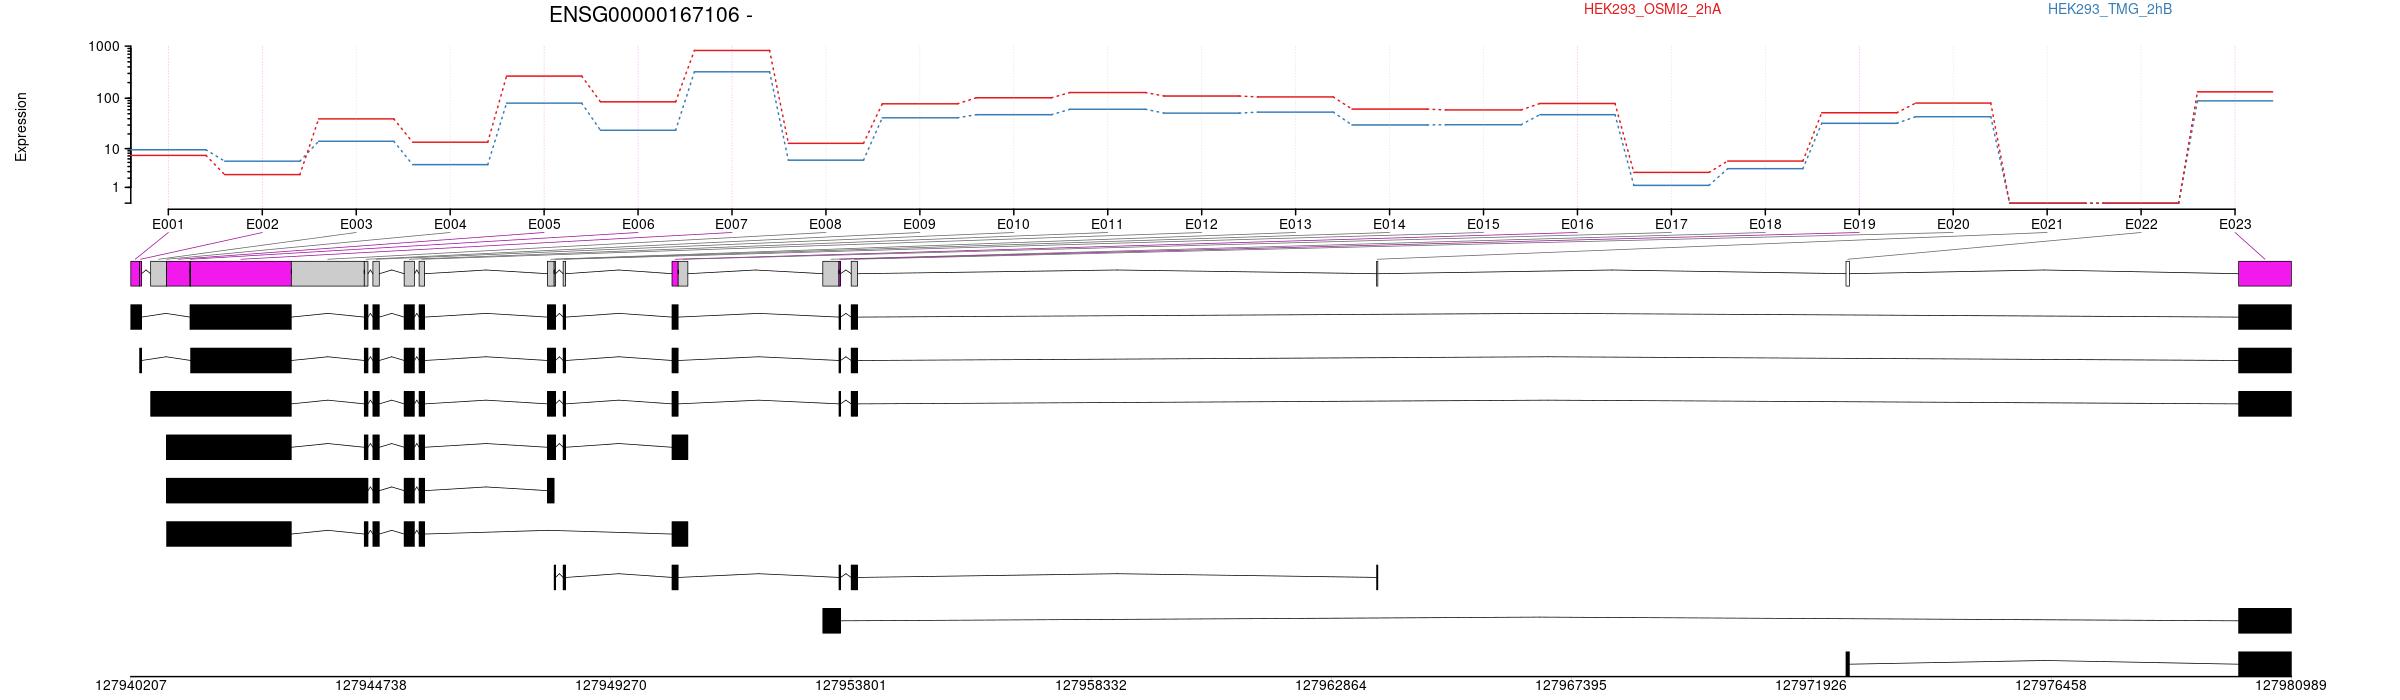Select exon label E018

point(1765,225)
